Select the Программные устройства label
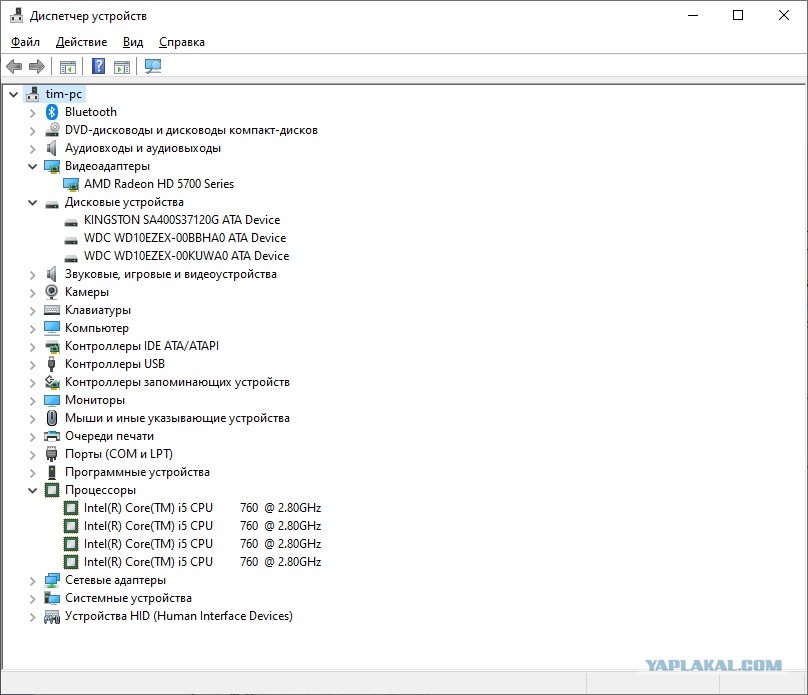Viewport: 808px width, 695px height. pyautogui.click(x=137, y=472)
